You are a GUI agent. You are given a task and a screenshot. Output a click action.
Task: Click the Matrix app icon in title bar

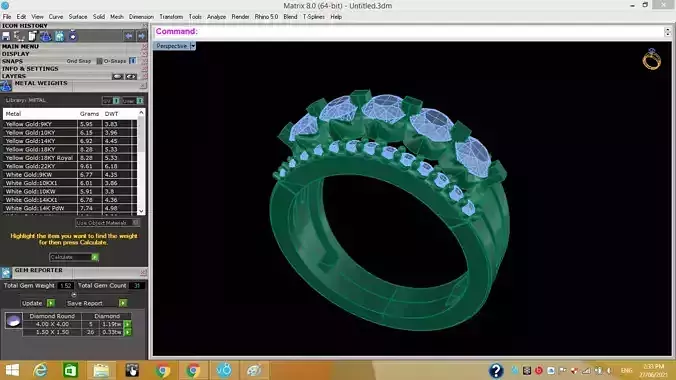pos(5,6)
